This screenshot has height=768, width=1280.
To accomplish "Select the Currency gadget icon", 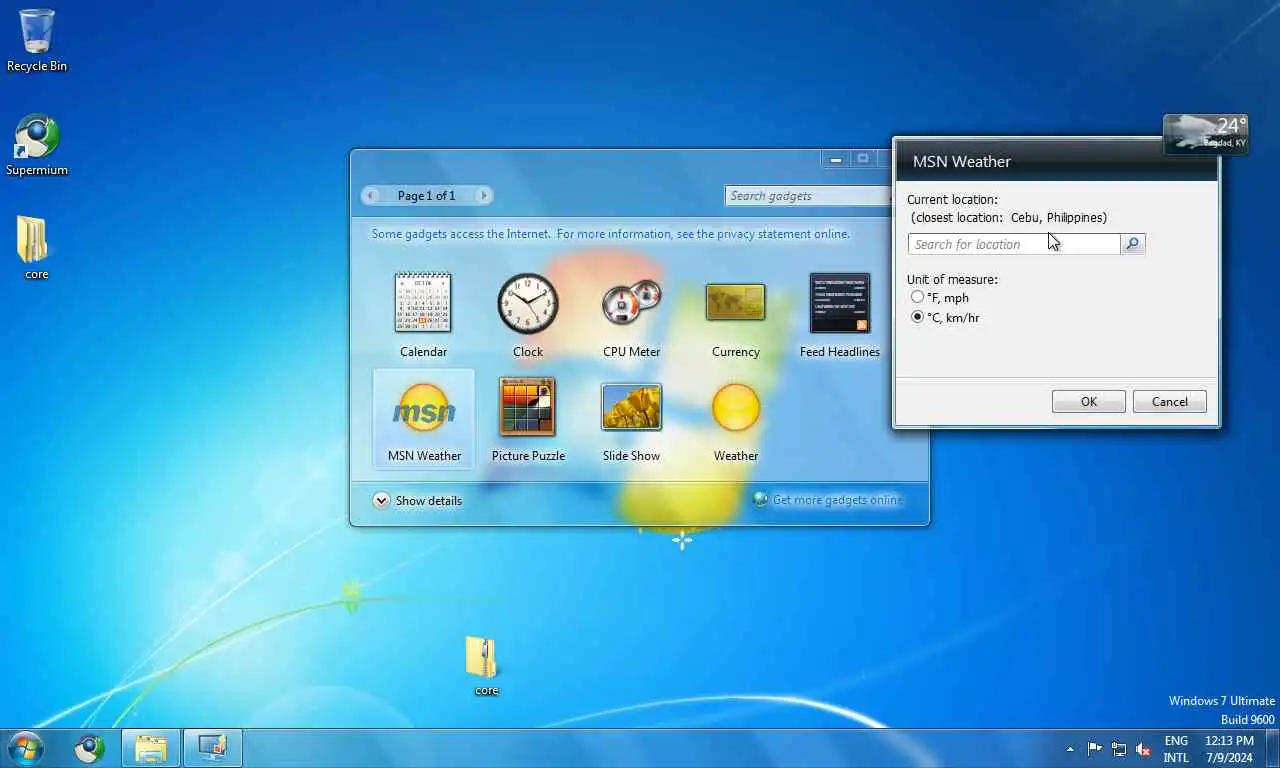I will (x=735, y=302).
